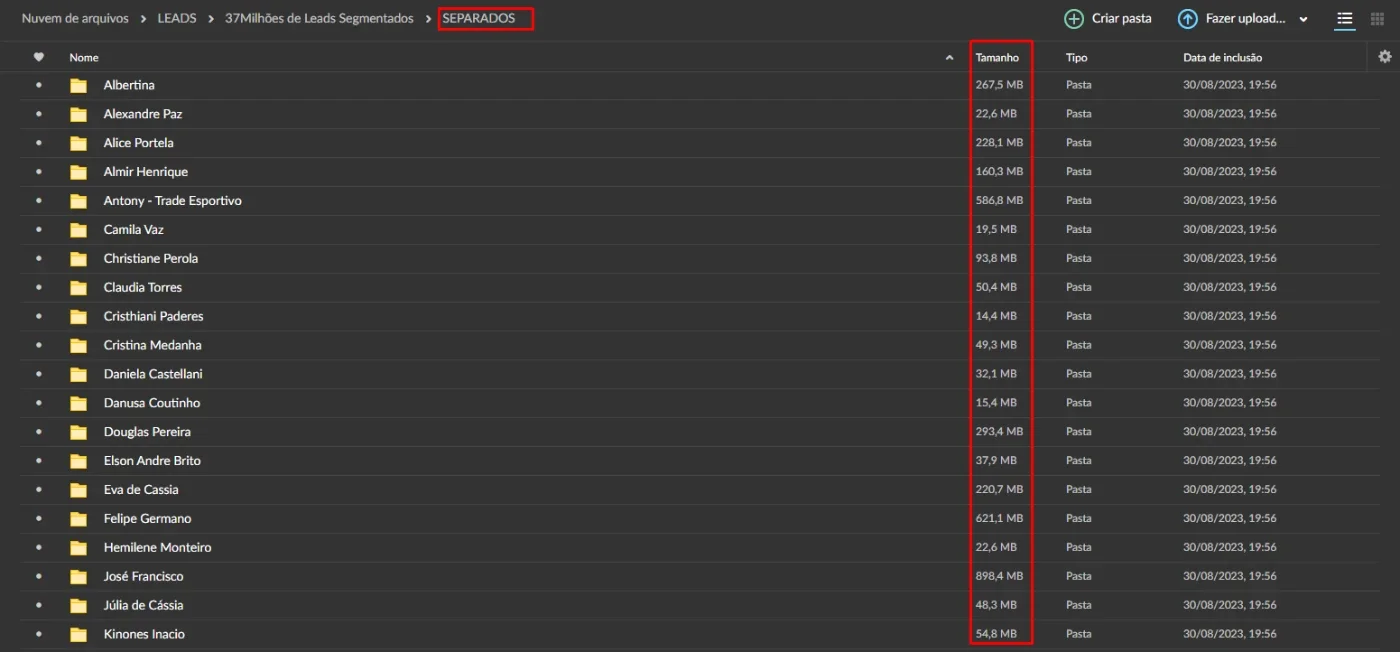Click the Douglas Pereira folder icon

pos(78,432)
